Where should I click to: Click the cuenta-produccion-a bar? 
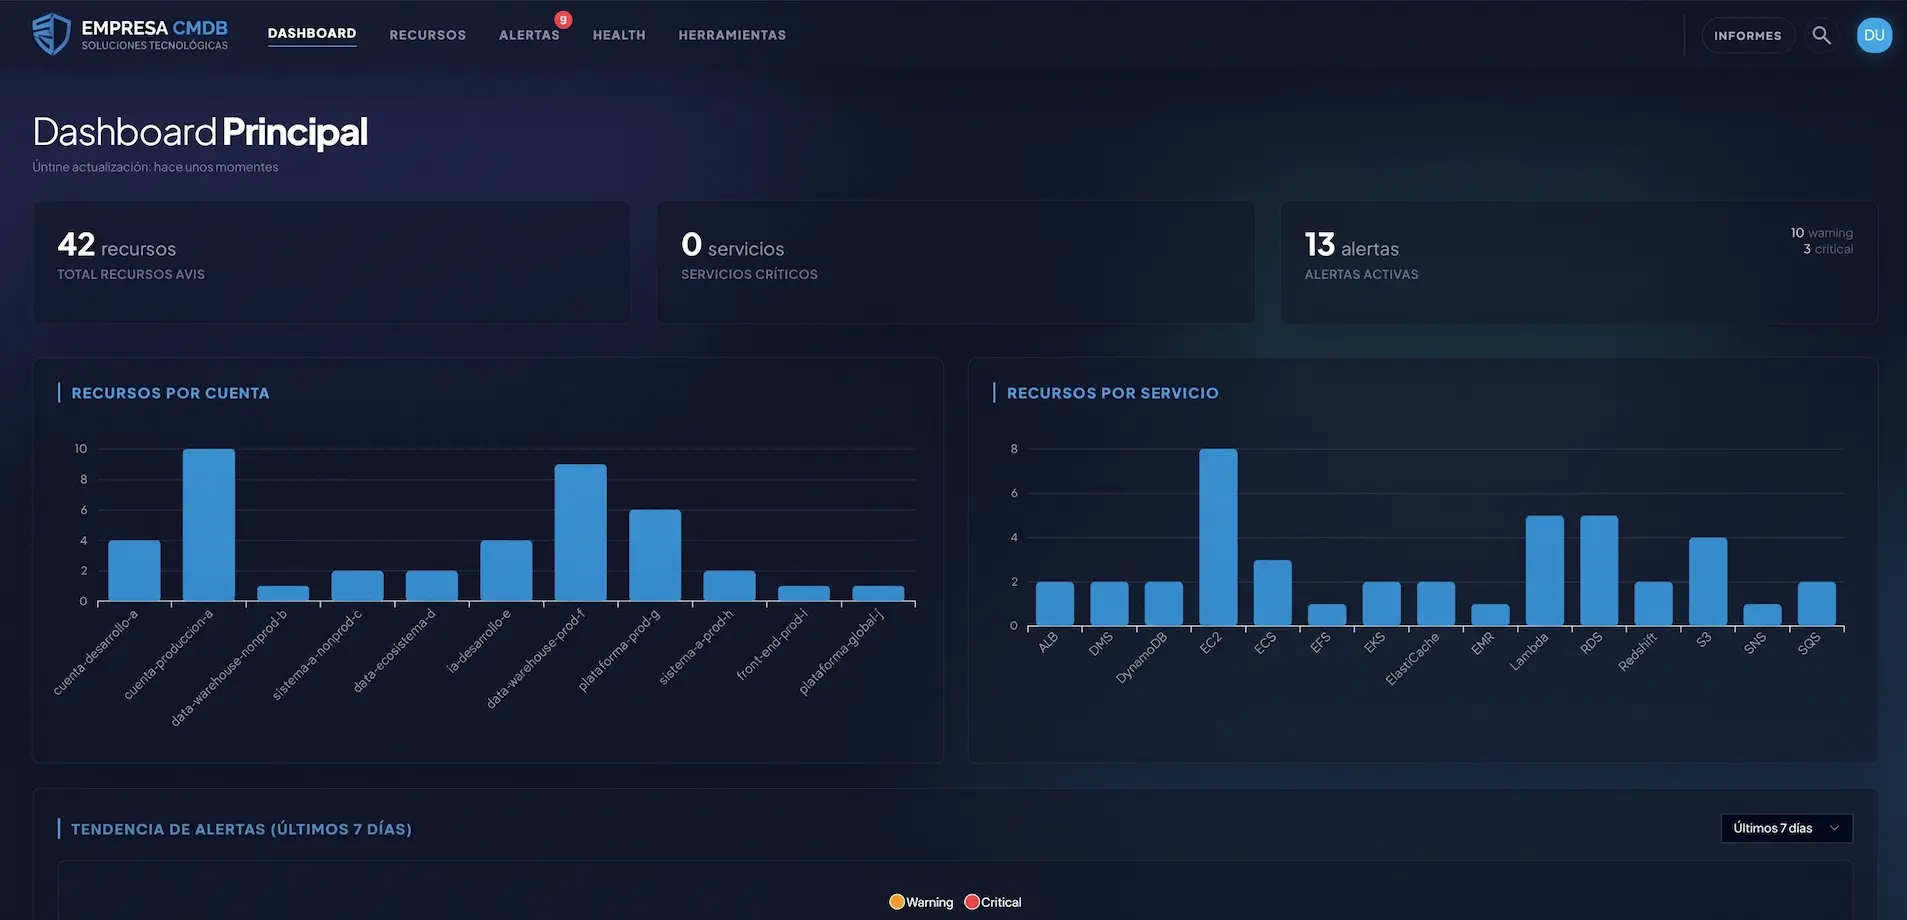pos(209,525)
